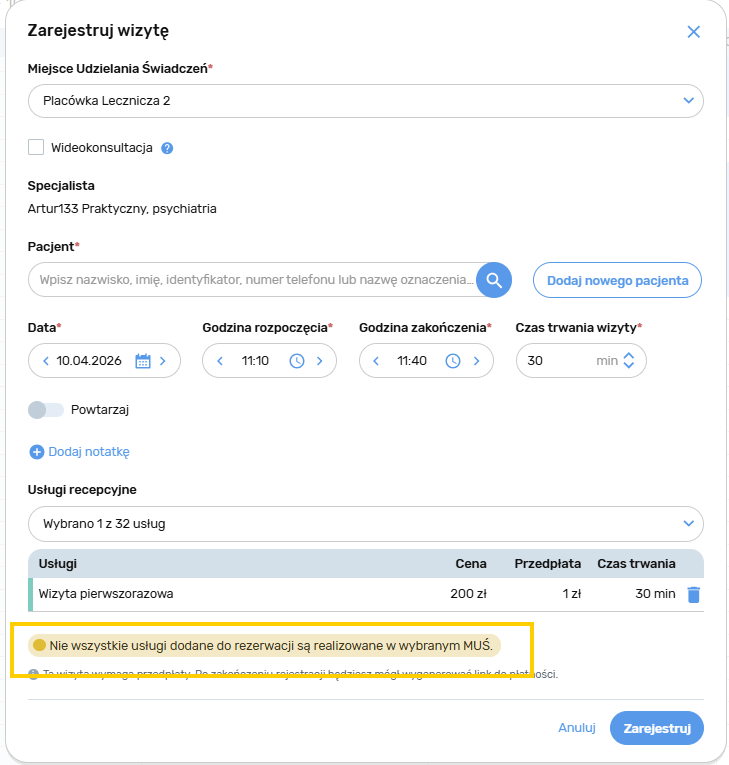Click the start time clock icon
This screenshot has height=765, width=729.
point(297,361)
